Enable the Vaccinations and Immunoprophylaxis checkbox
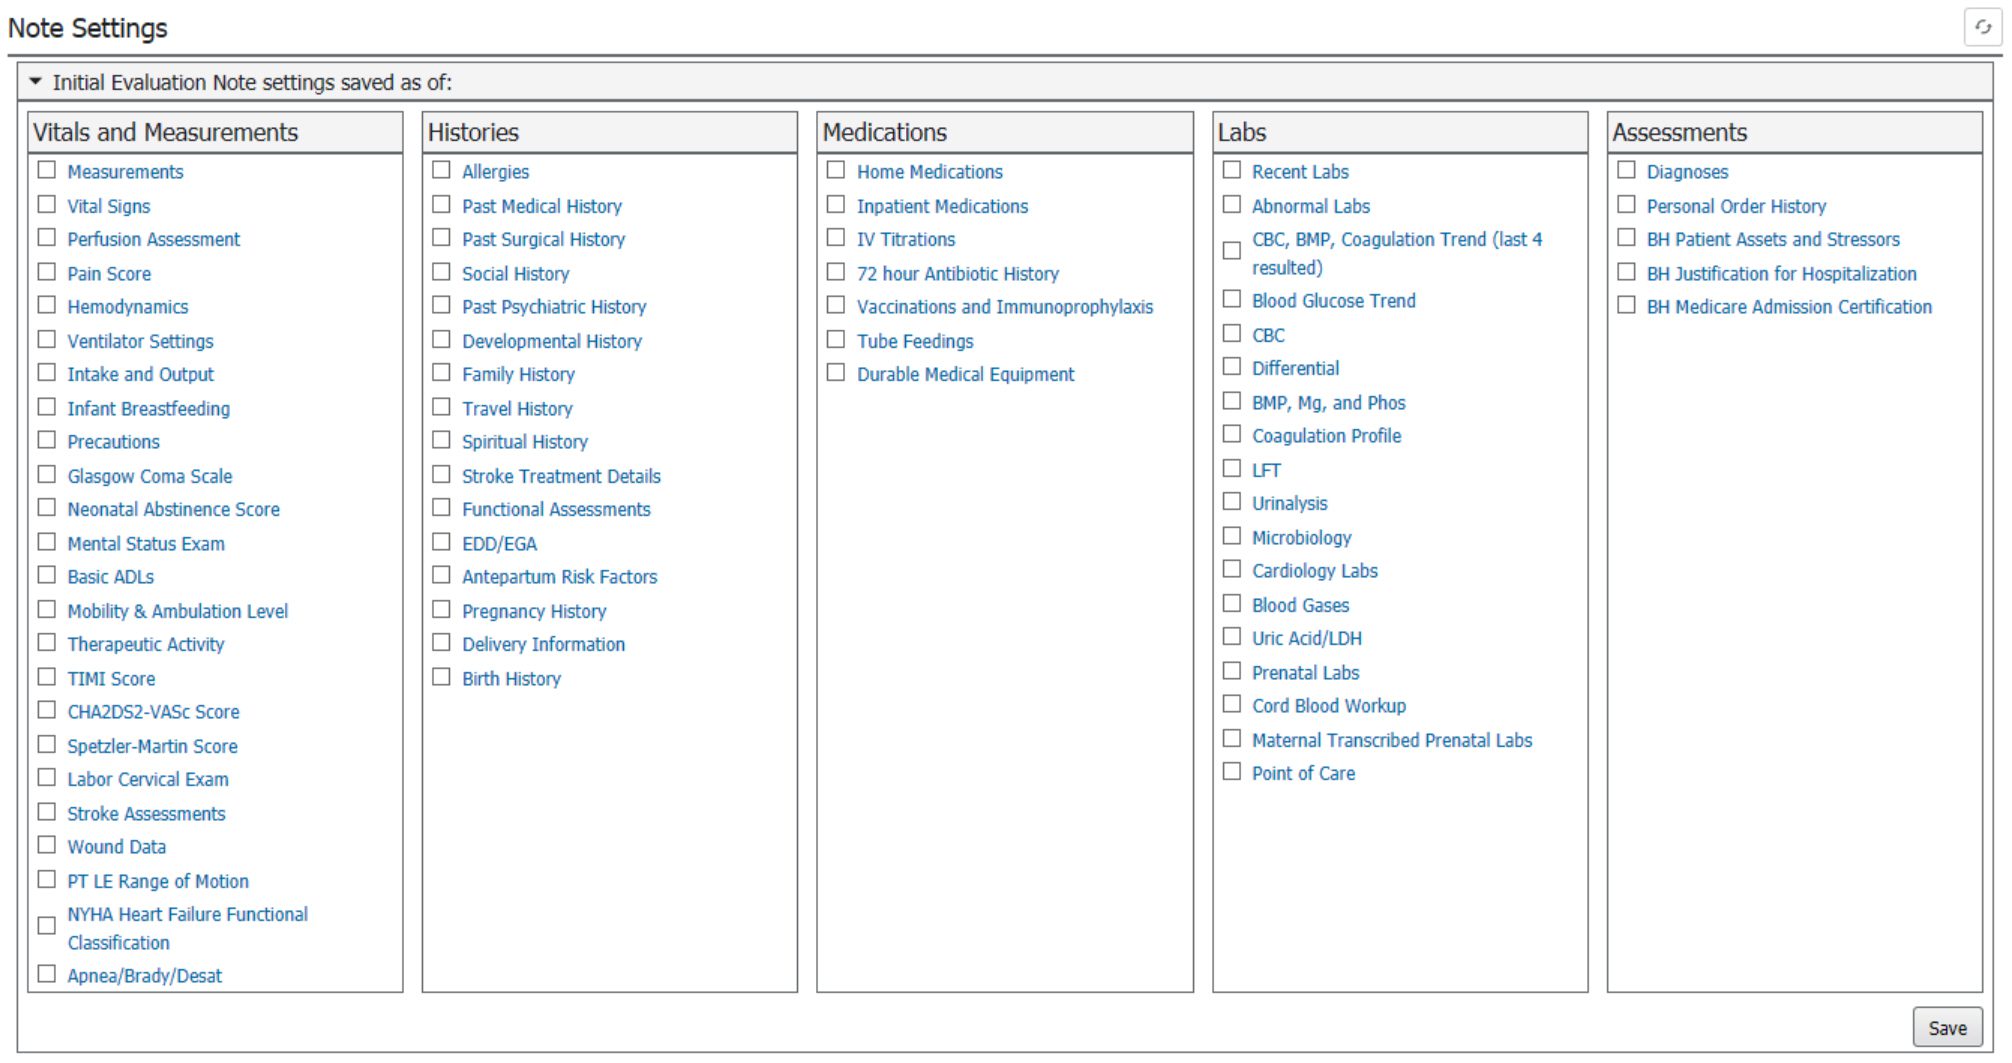2012x1063 pixels. pyautogui.click(x=836, y=305)
